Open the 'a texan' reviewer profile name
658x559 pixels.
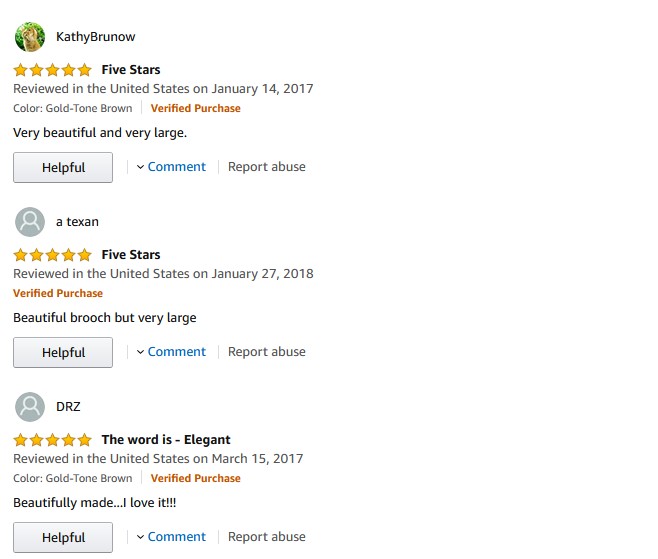coord(77,222)
